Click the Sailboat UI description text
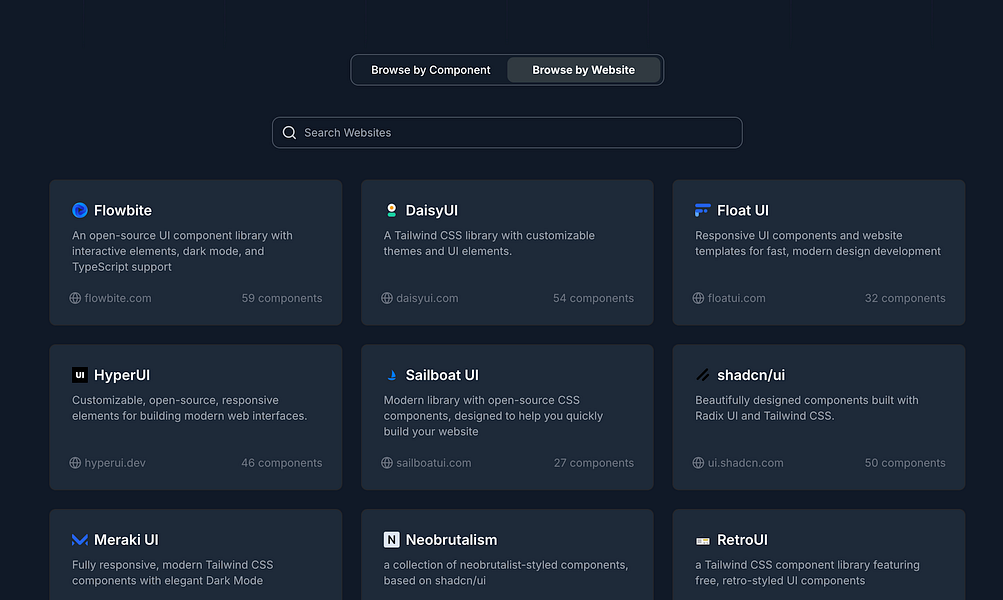 click(x=493, y=416)
